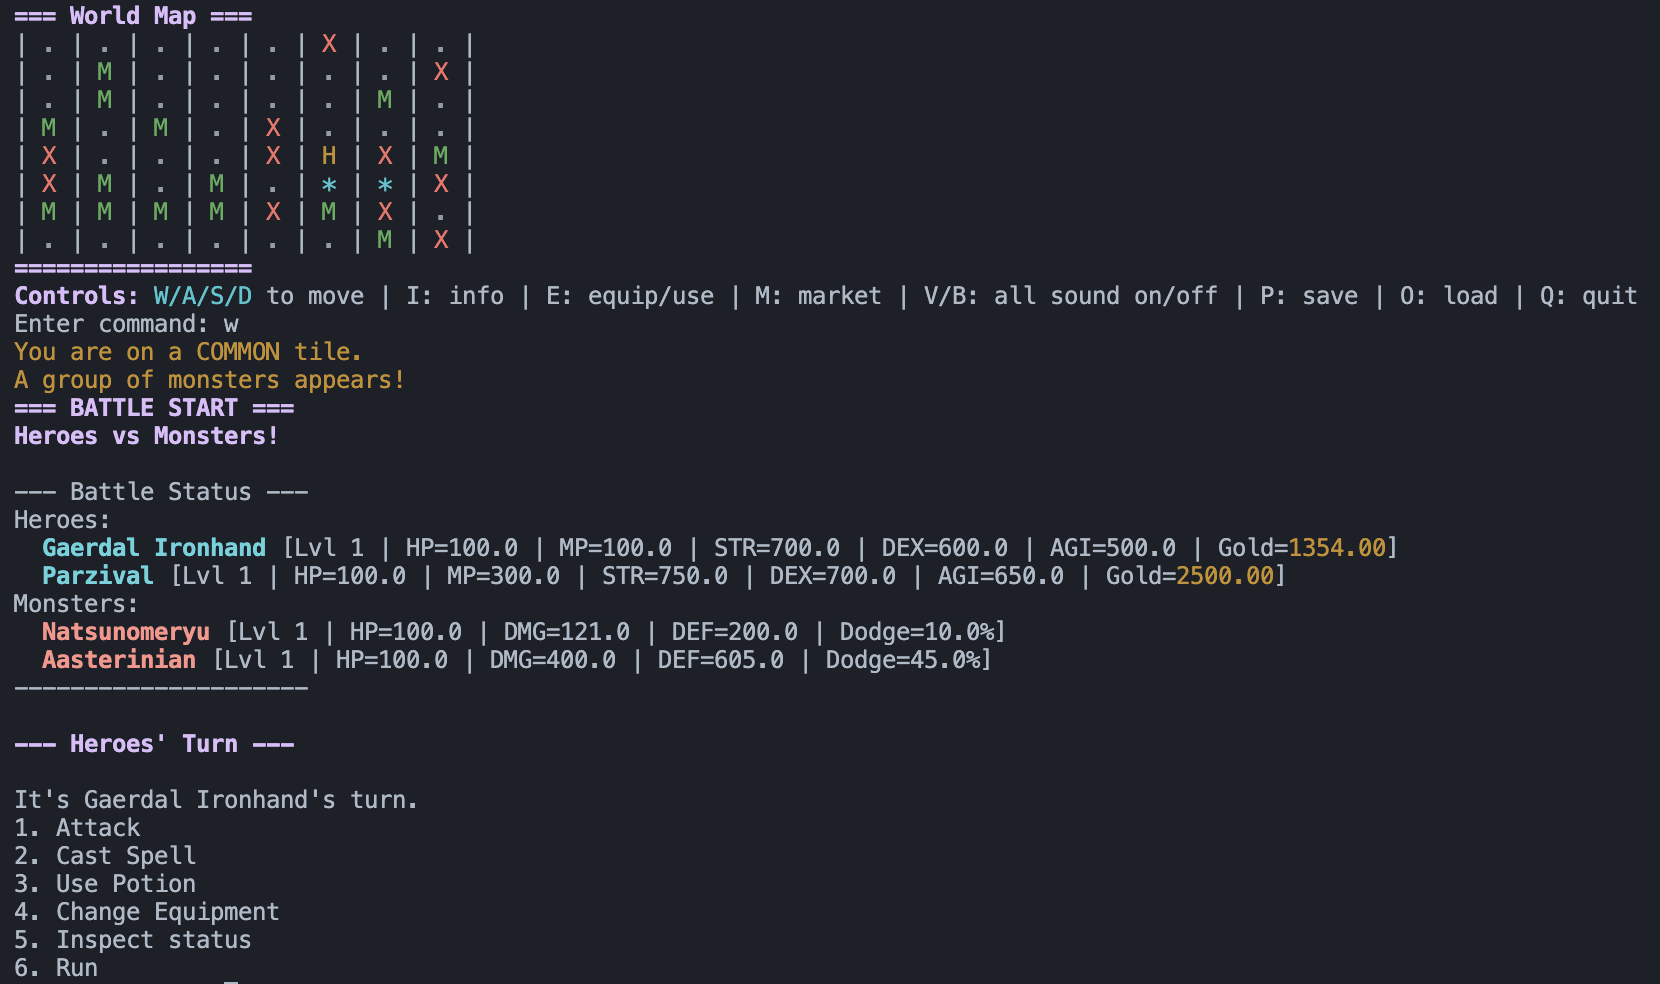This screenshot has width=1660, height=984.
Task: Choose 4. Change Equipment option
Action: click(147, 912)
